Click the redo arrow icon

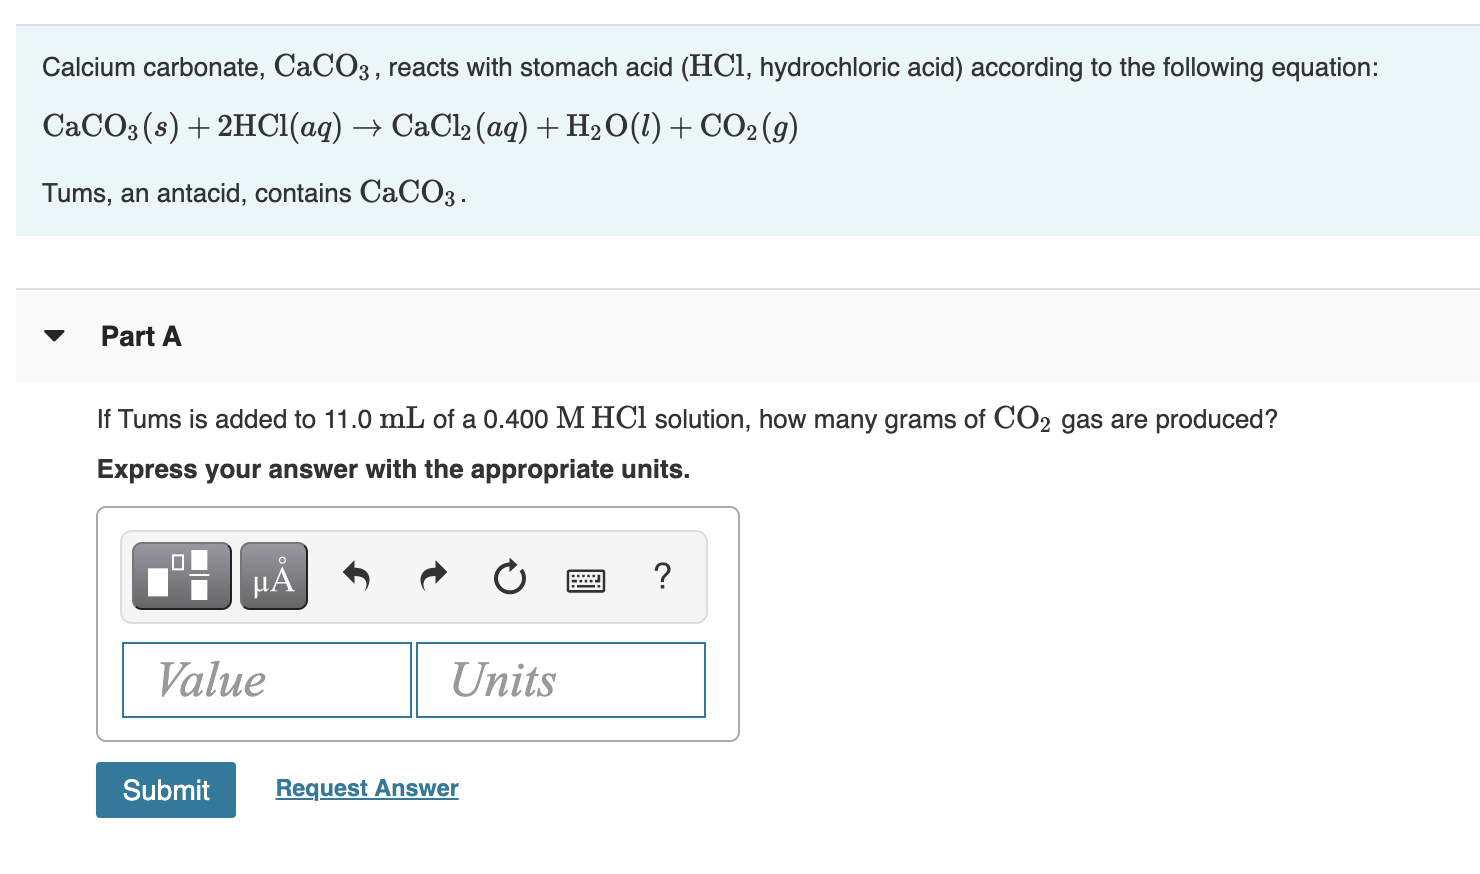433,576
